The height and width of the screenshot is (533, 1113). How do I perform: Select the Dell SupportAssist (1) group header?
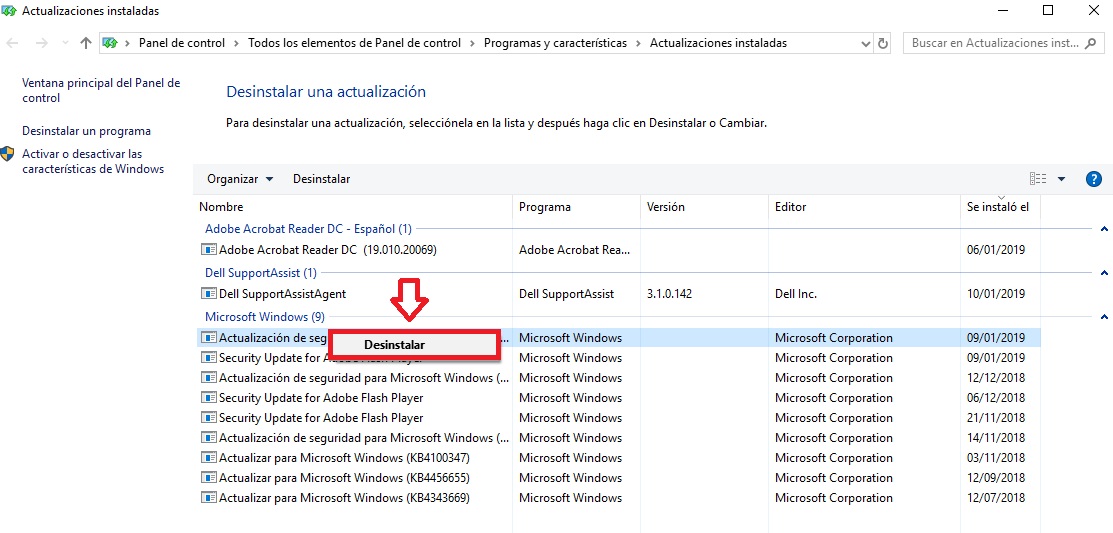(261, 273)
